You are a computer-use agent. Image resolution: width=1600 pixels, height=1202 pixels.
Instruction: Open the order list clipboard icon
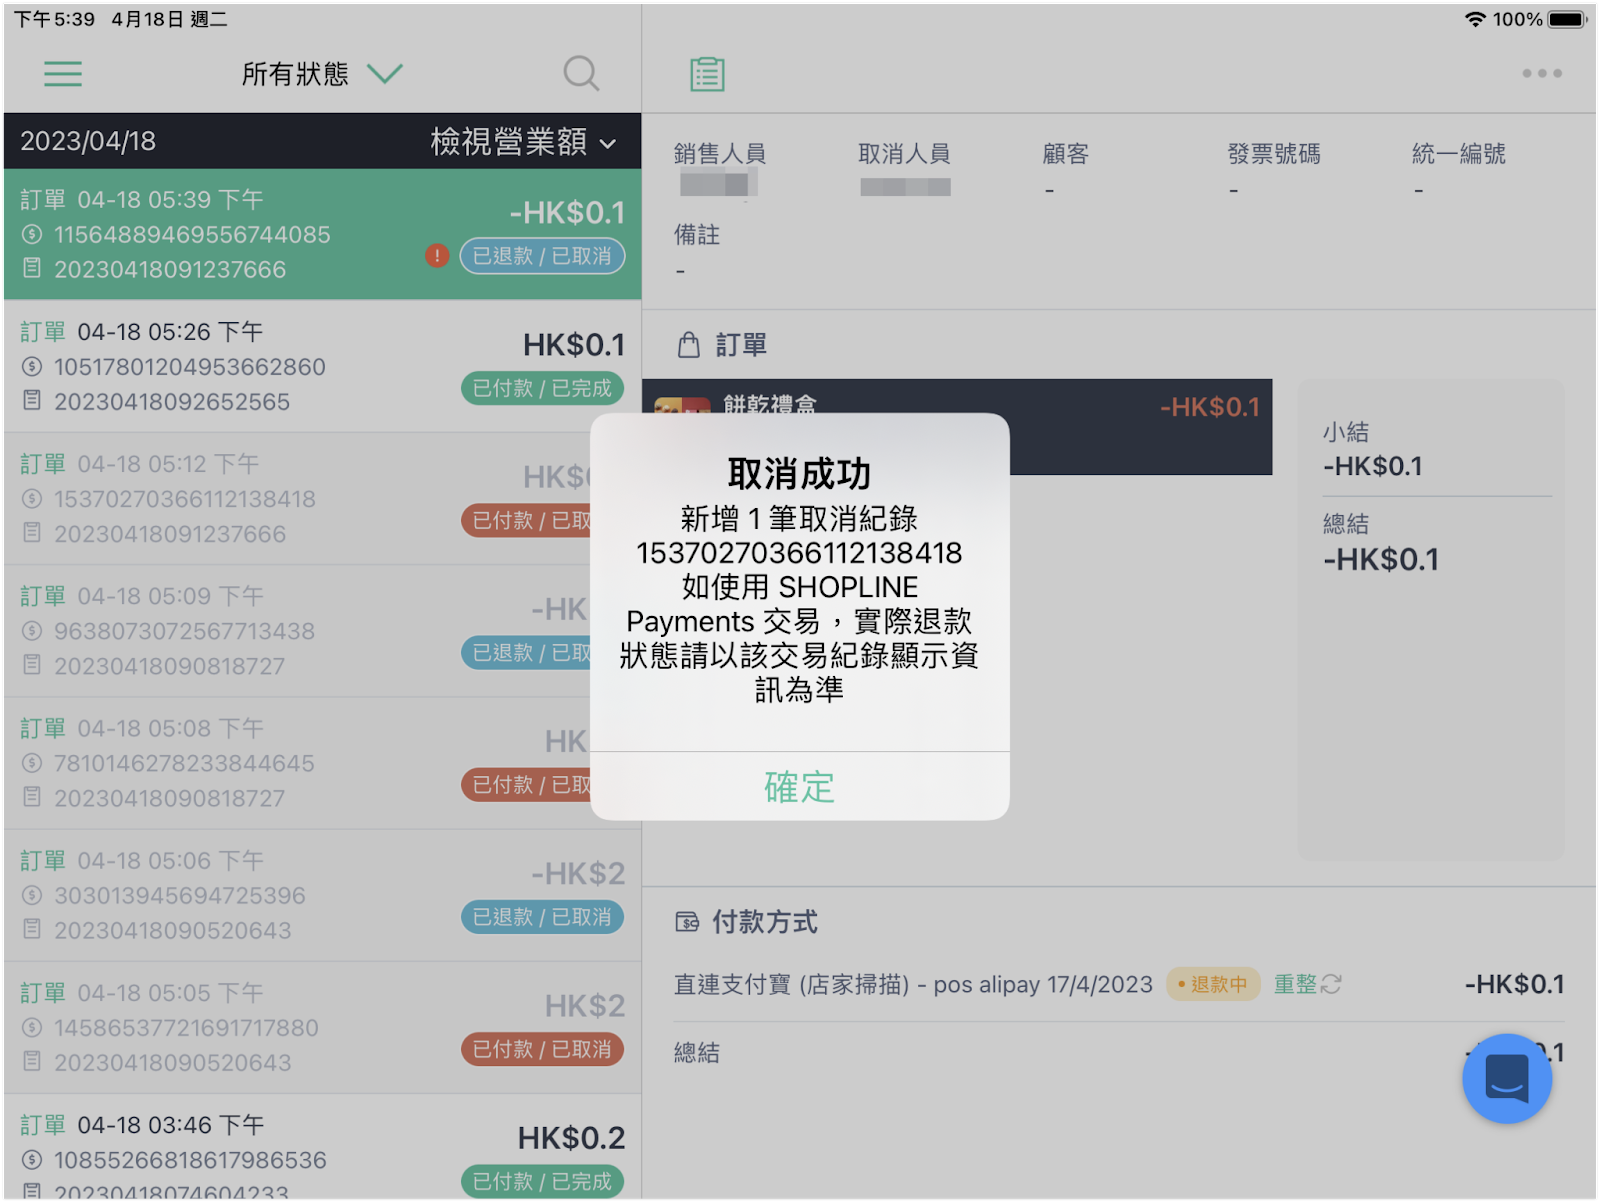point(707,74)
